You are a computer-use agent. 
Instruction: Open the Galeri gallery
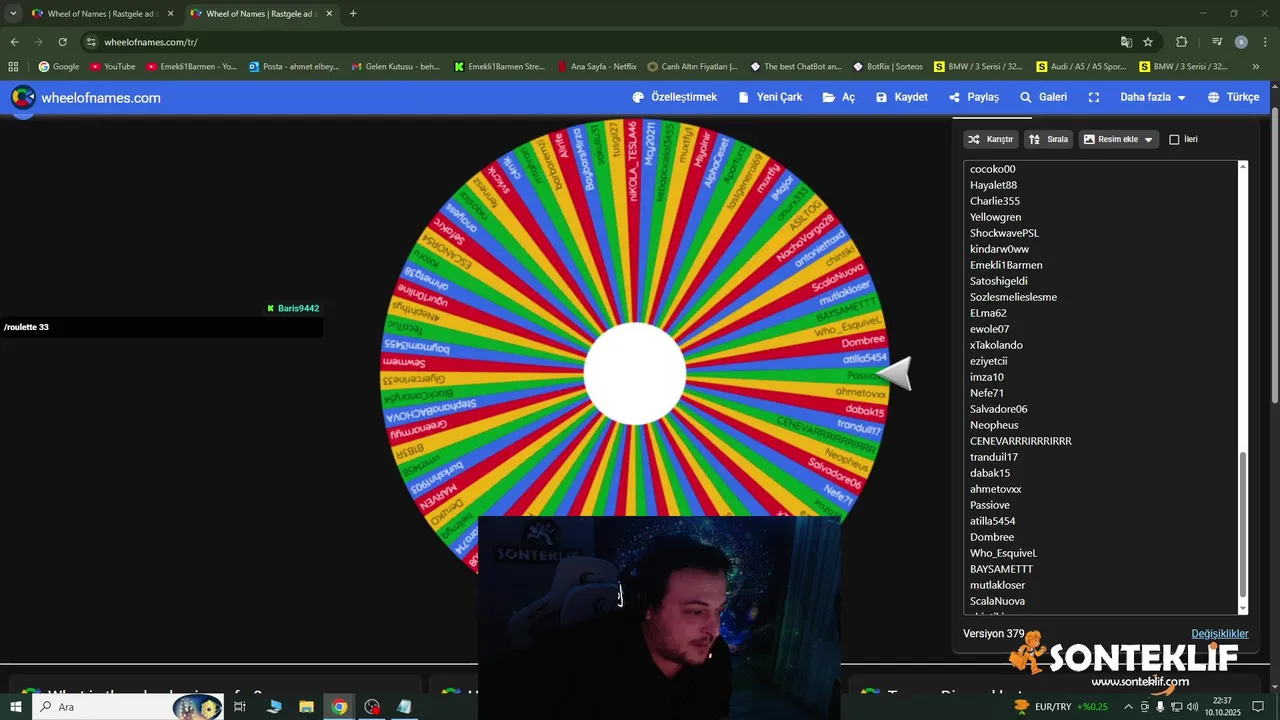coord(1043,97)
